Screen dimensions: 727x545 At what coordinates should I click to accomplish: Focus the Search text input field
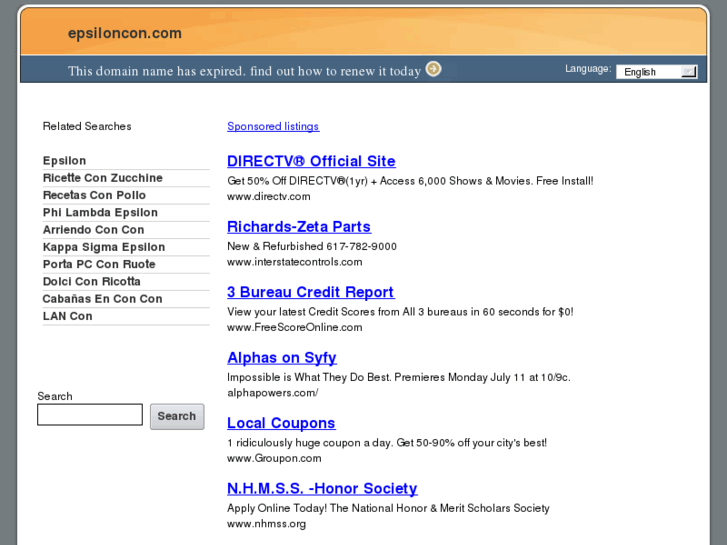[90, 414]
